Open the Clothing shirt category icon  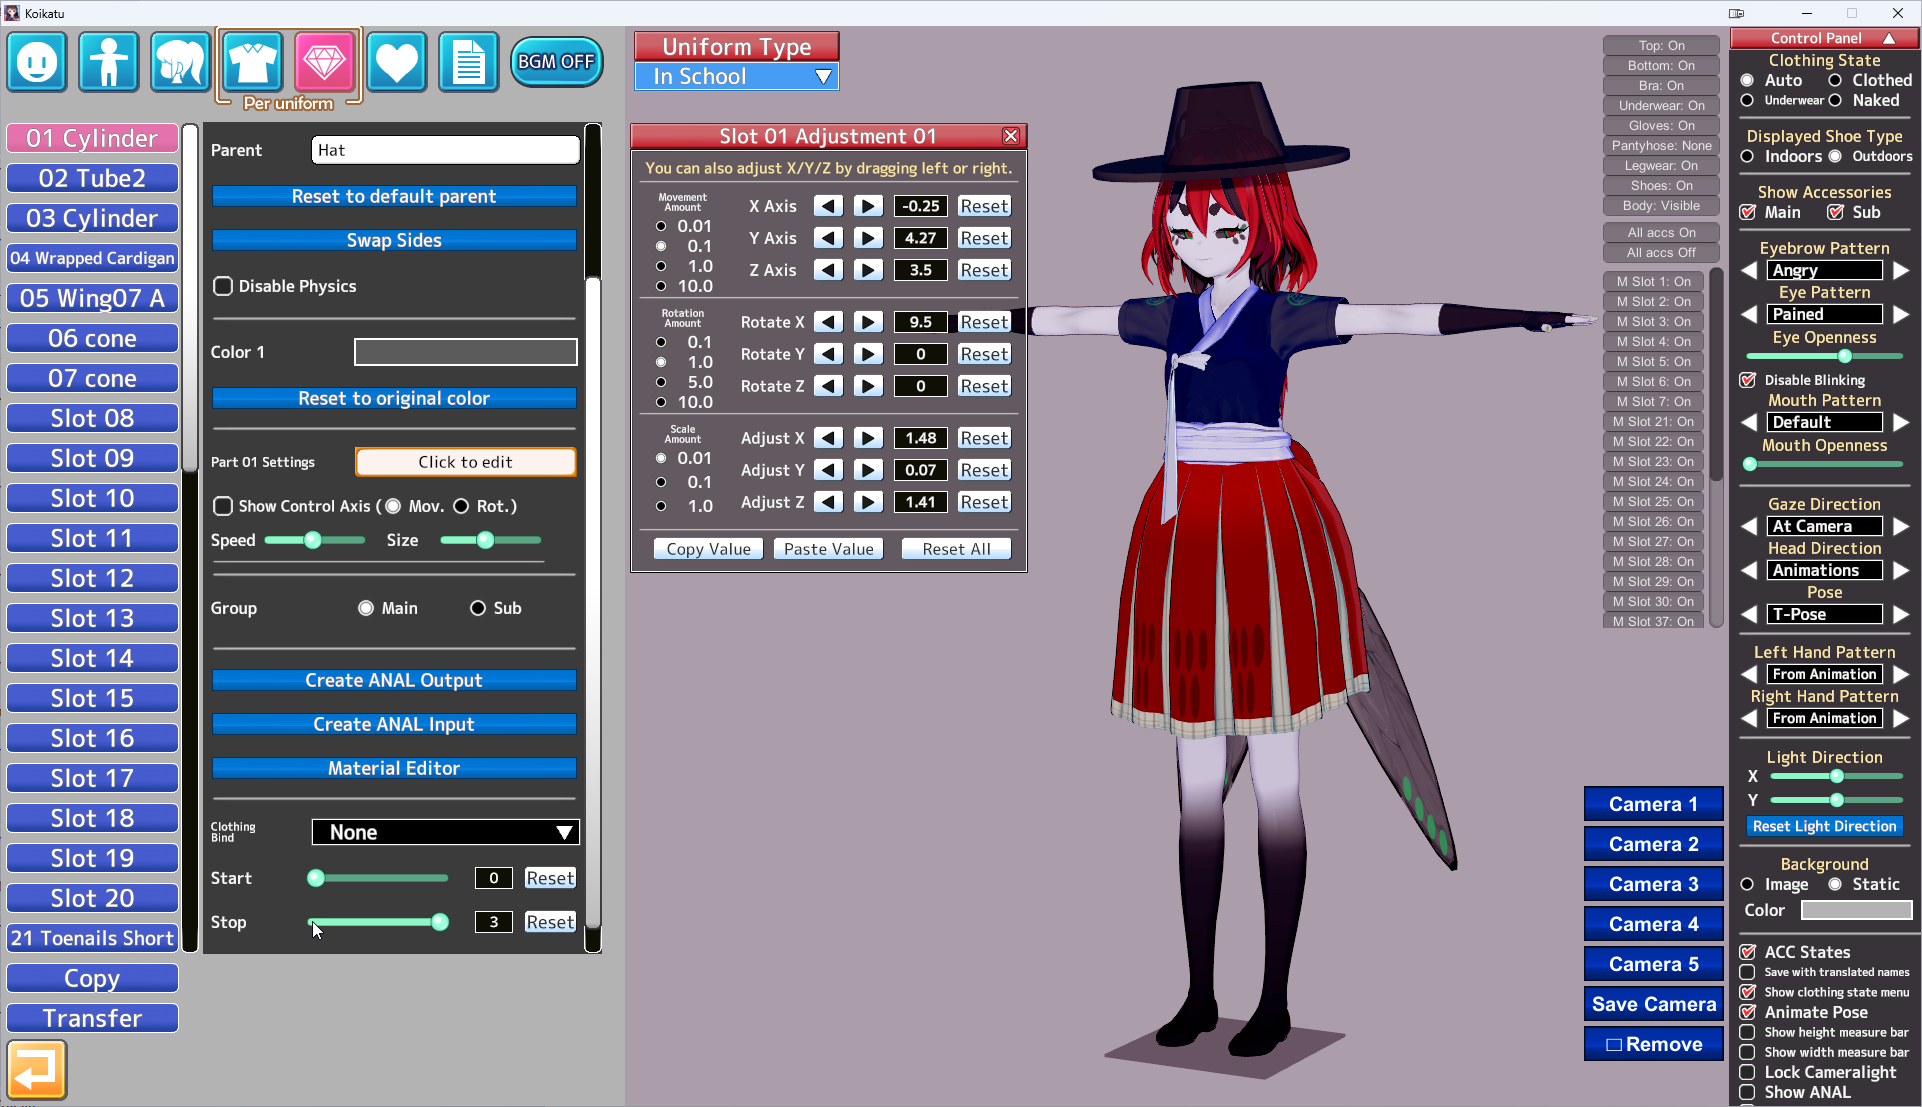click(253, 62)
